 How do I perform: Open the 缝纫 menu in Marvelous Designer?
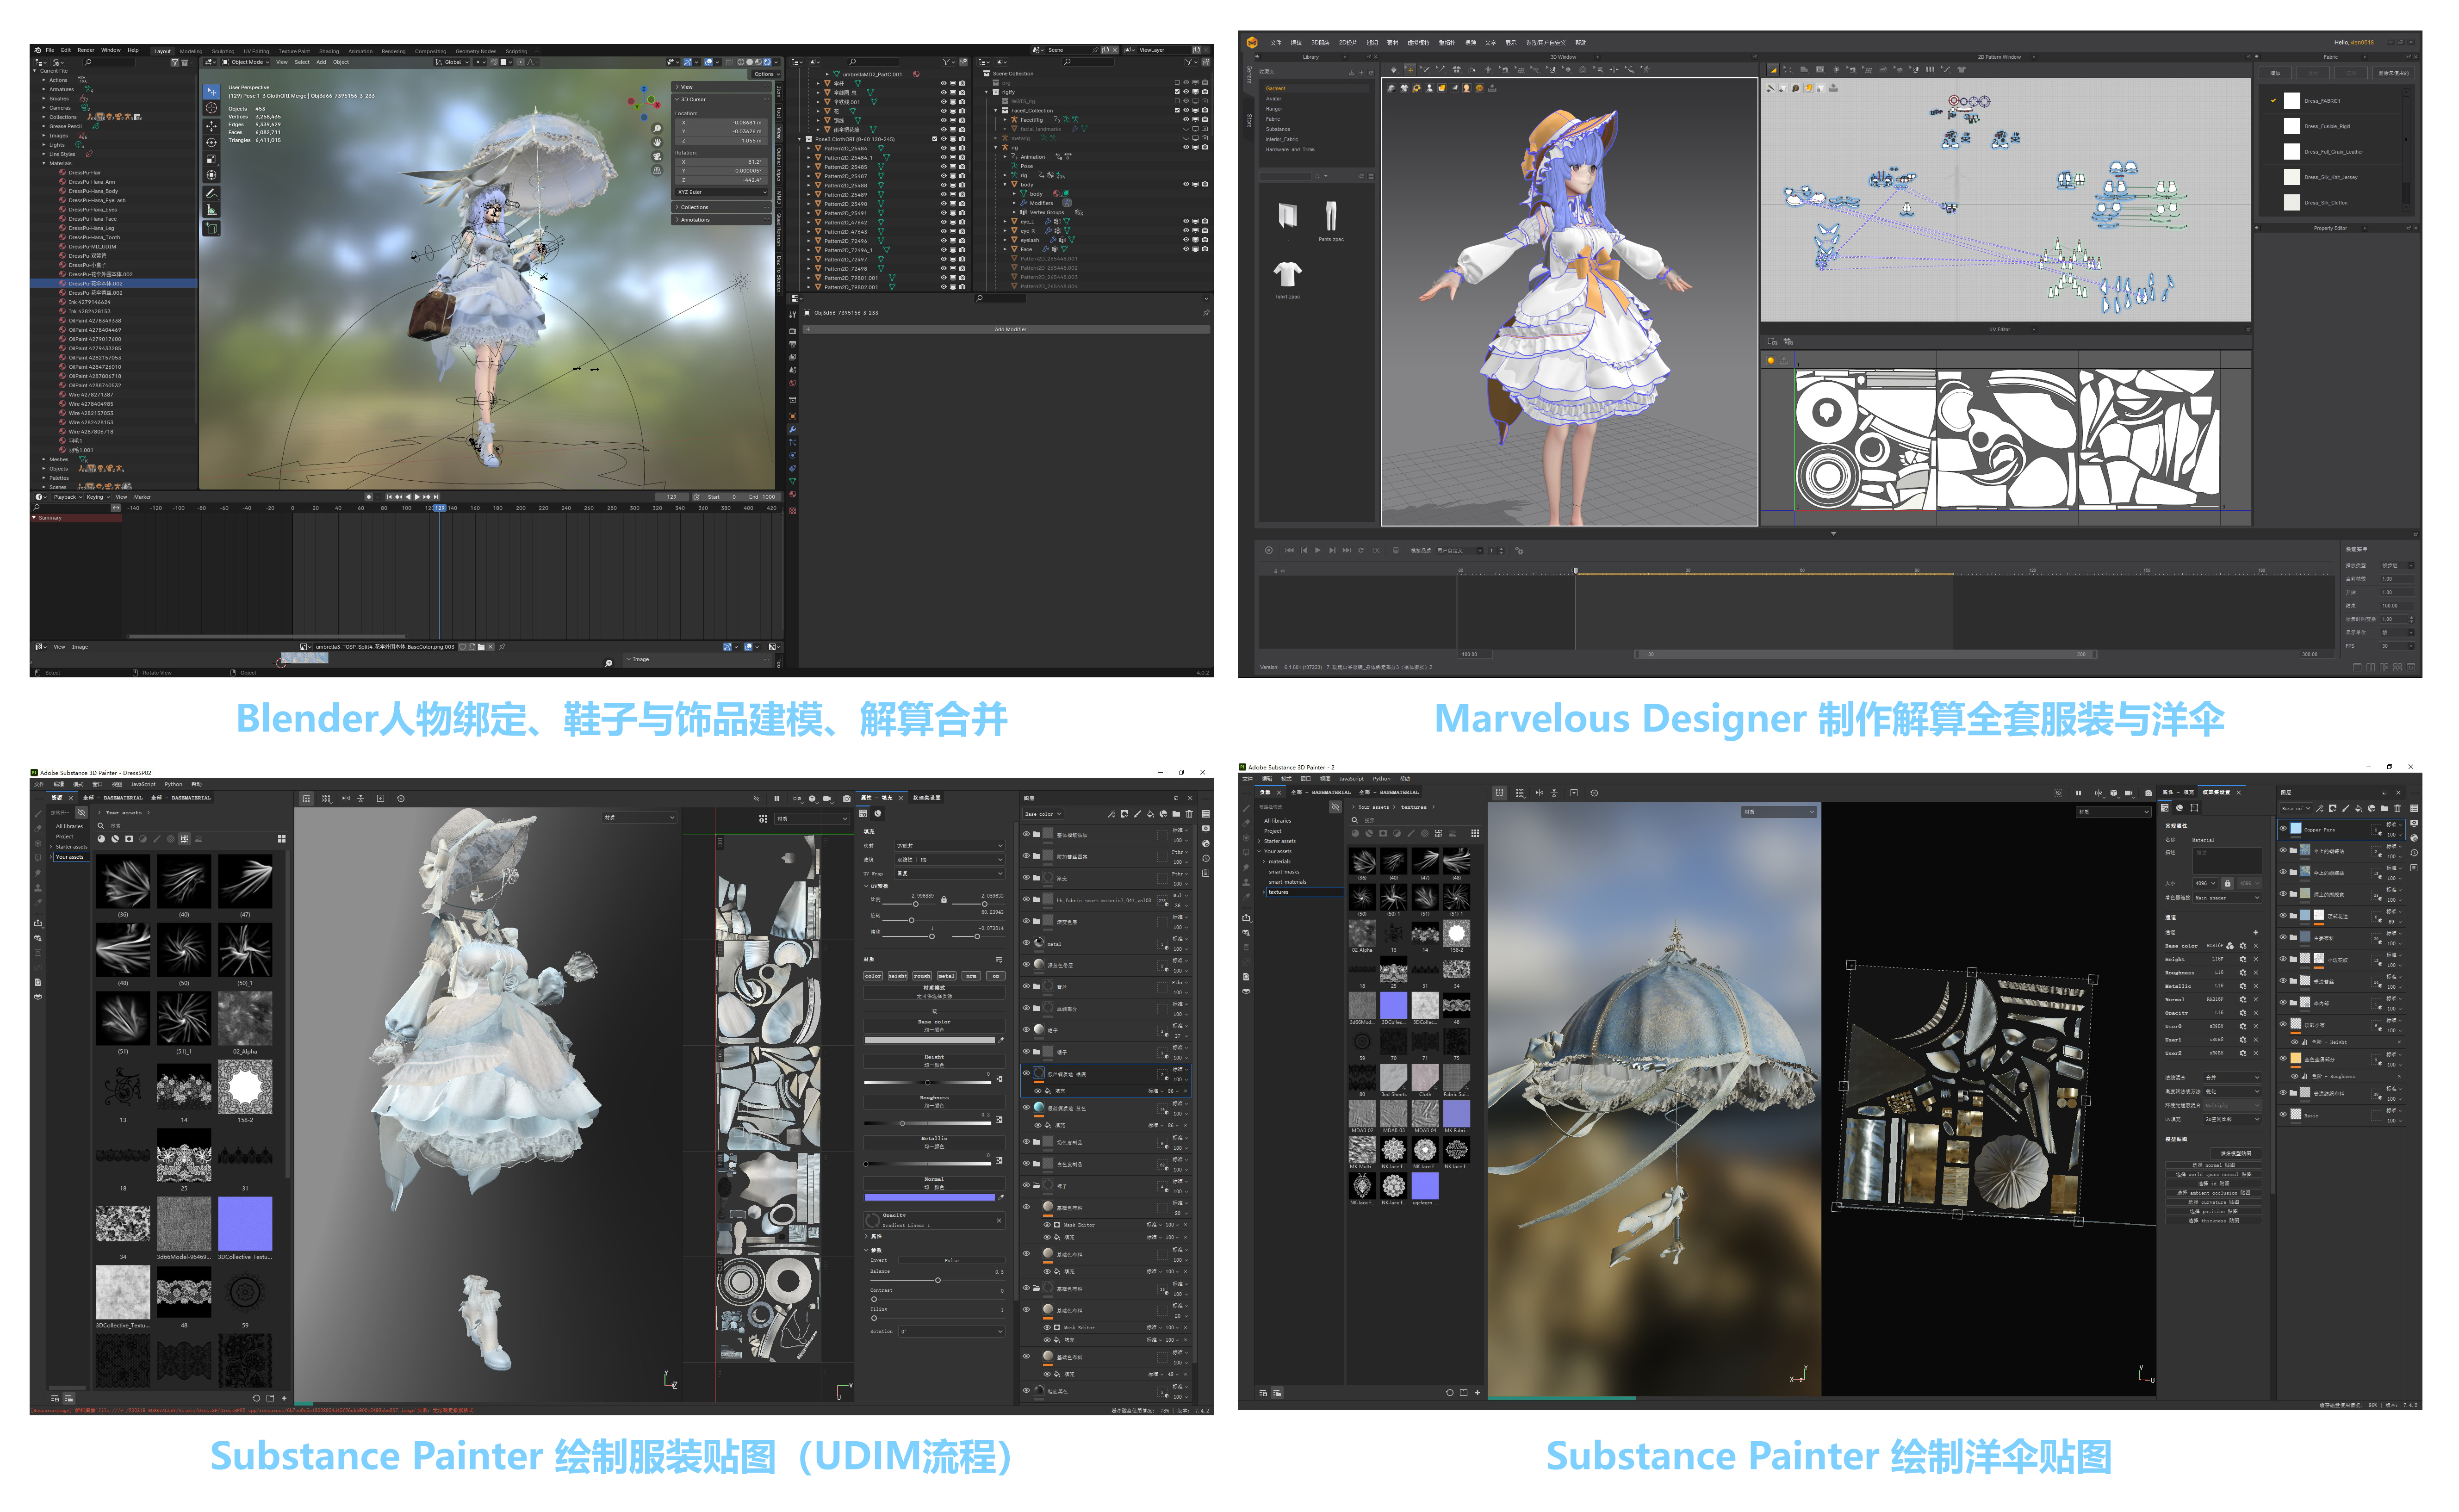1372,43
